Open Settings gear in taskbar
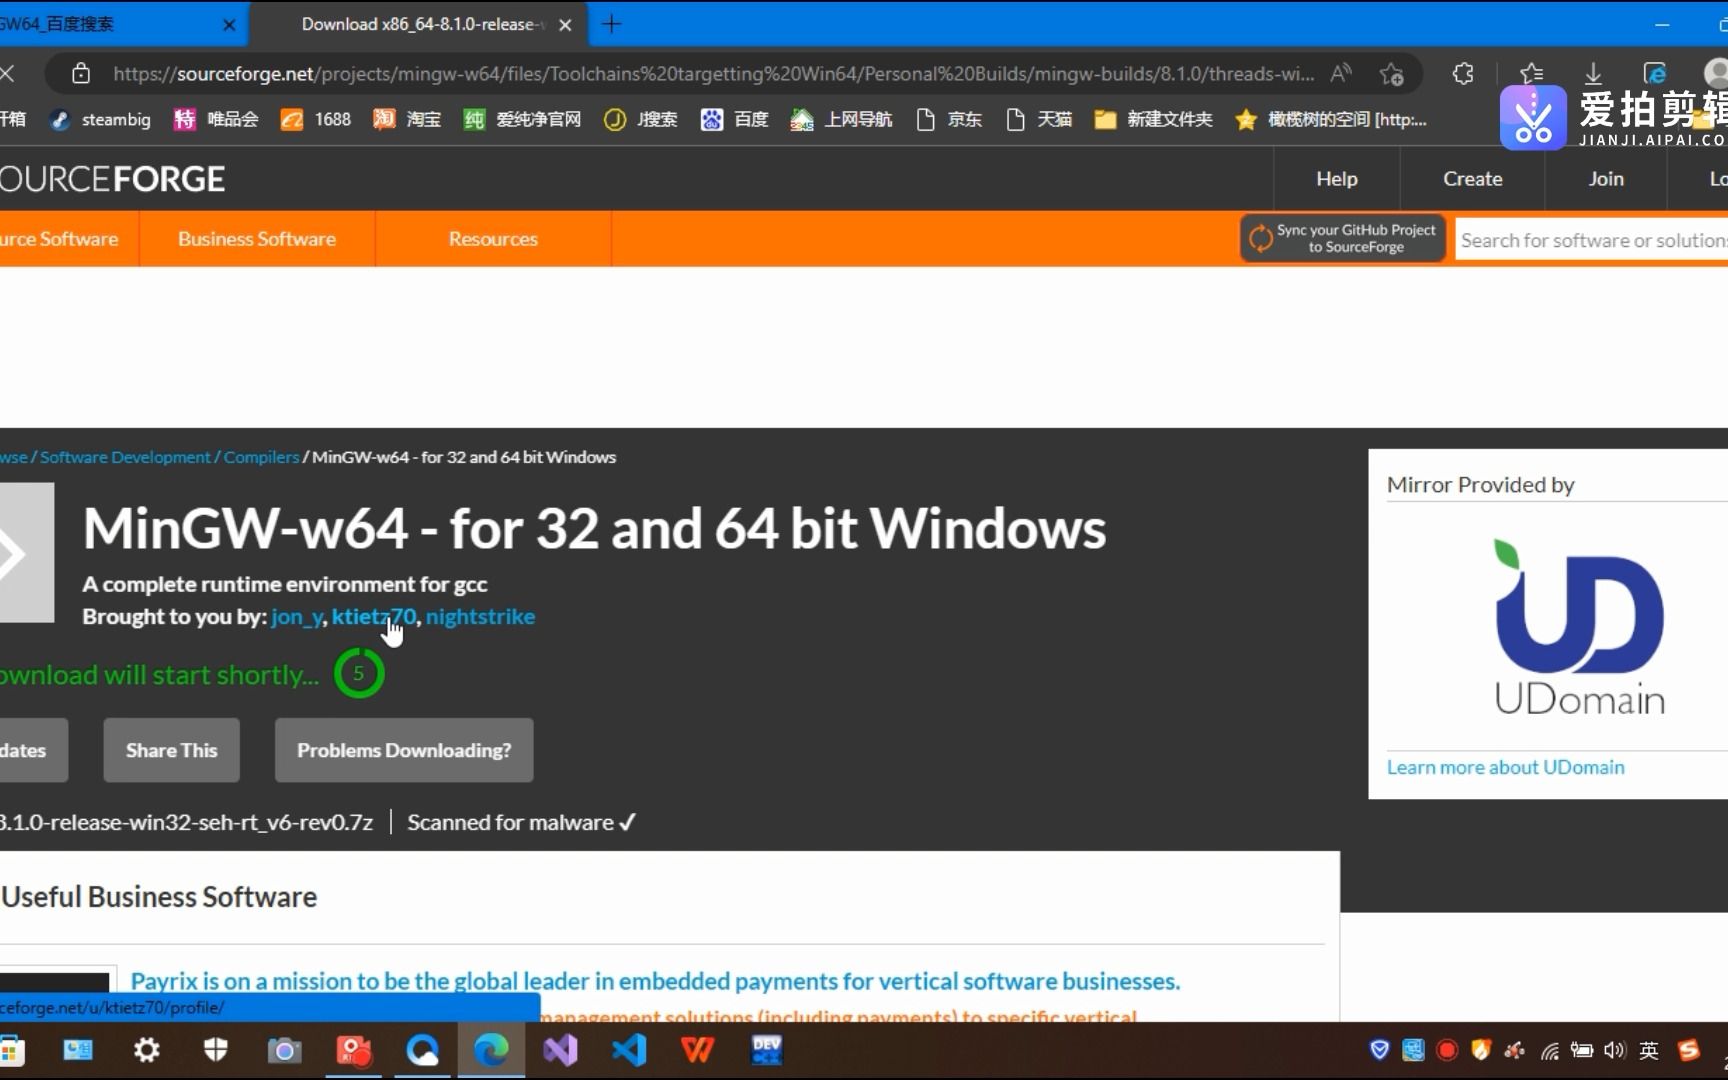This screenshot has width=1728, height=1080. click(x=147, y=1050)
